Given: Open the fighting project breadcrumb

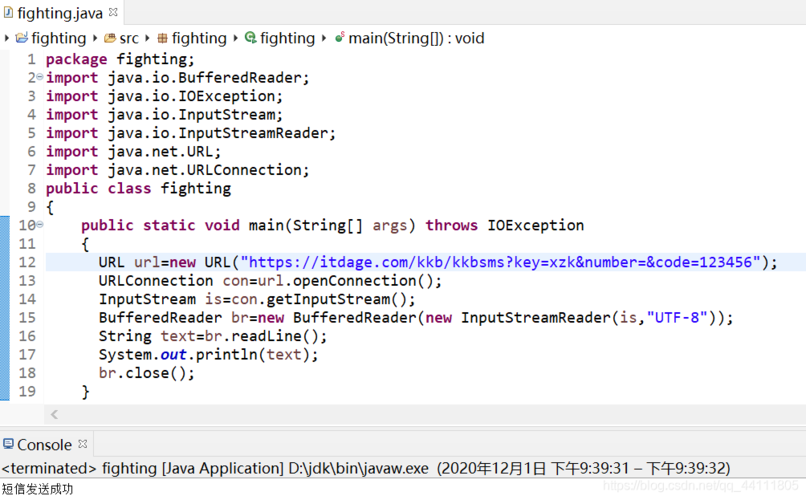Looking at the screenshot, I should (59, 38).
